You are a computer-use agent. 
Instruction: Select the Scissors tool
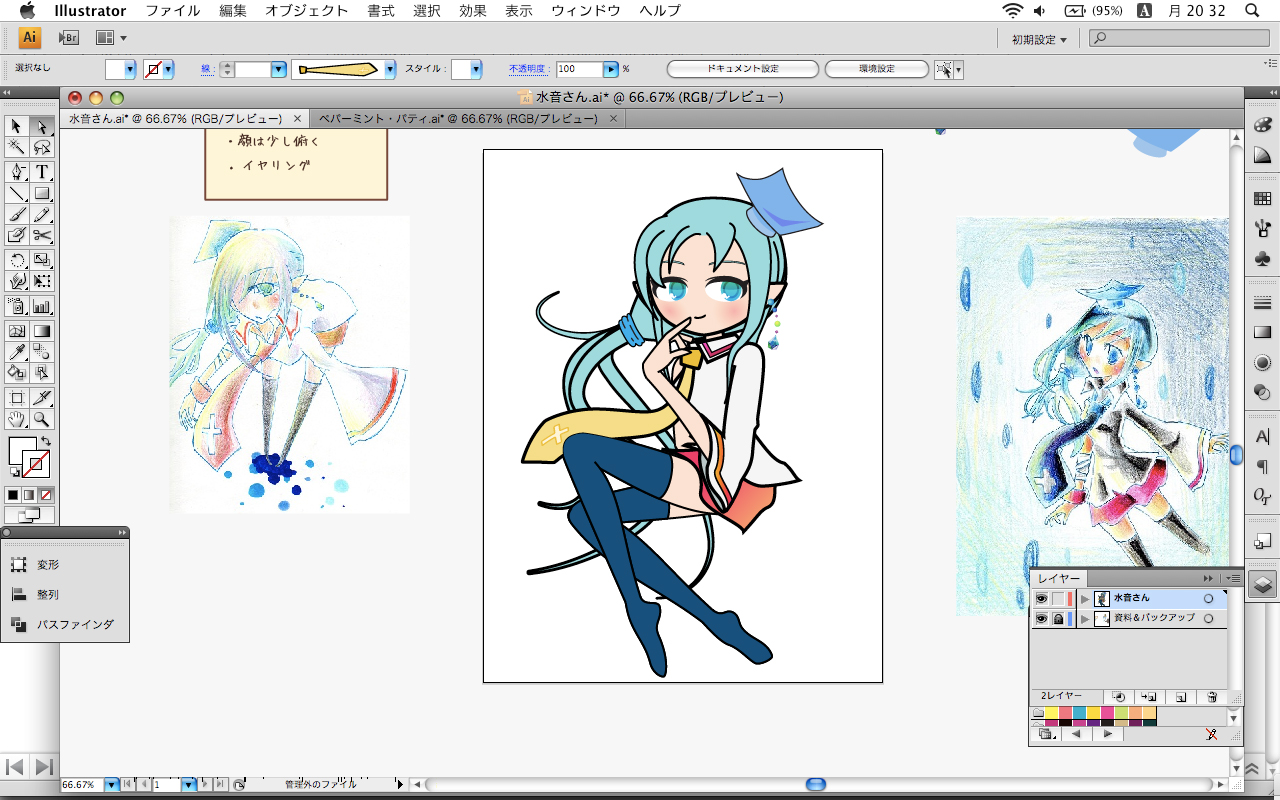42,235
